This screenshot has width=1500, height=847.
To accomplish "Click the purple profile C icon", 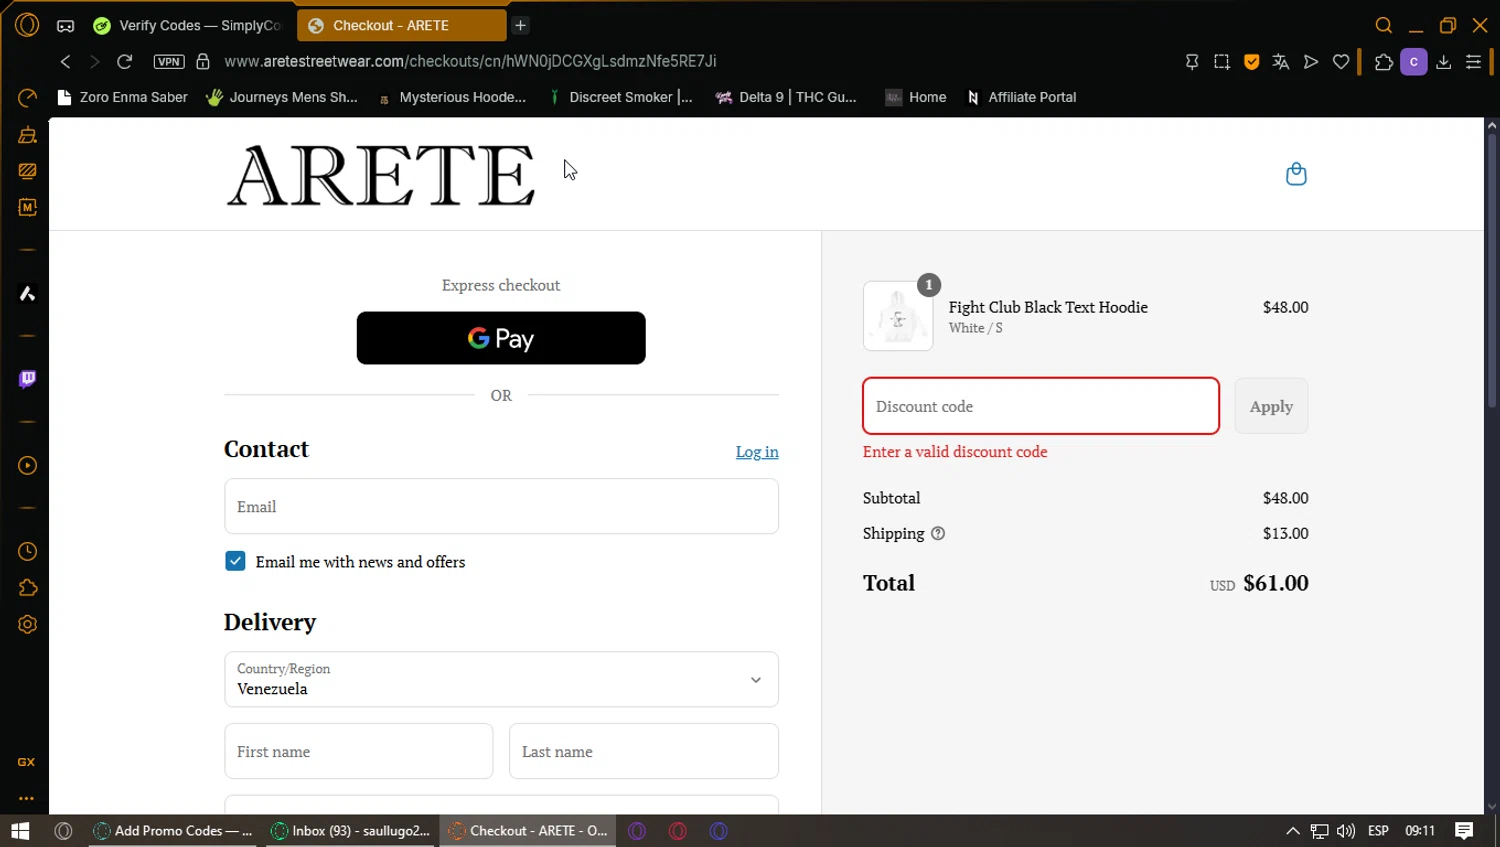I will point(1414,62).
